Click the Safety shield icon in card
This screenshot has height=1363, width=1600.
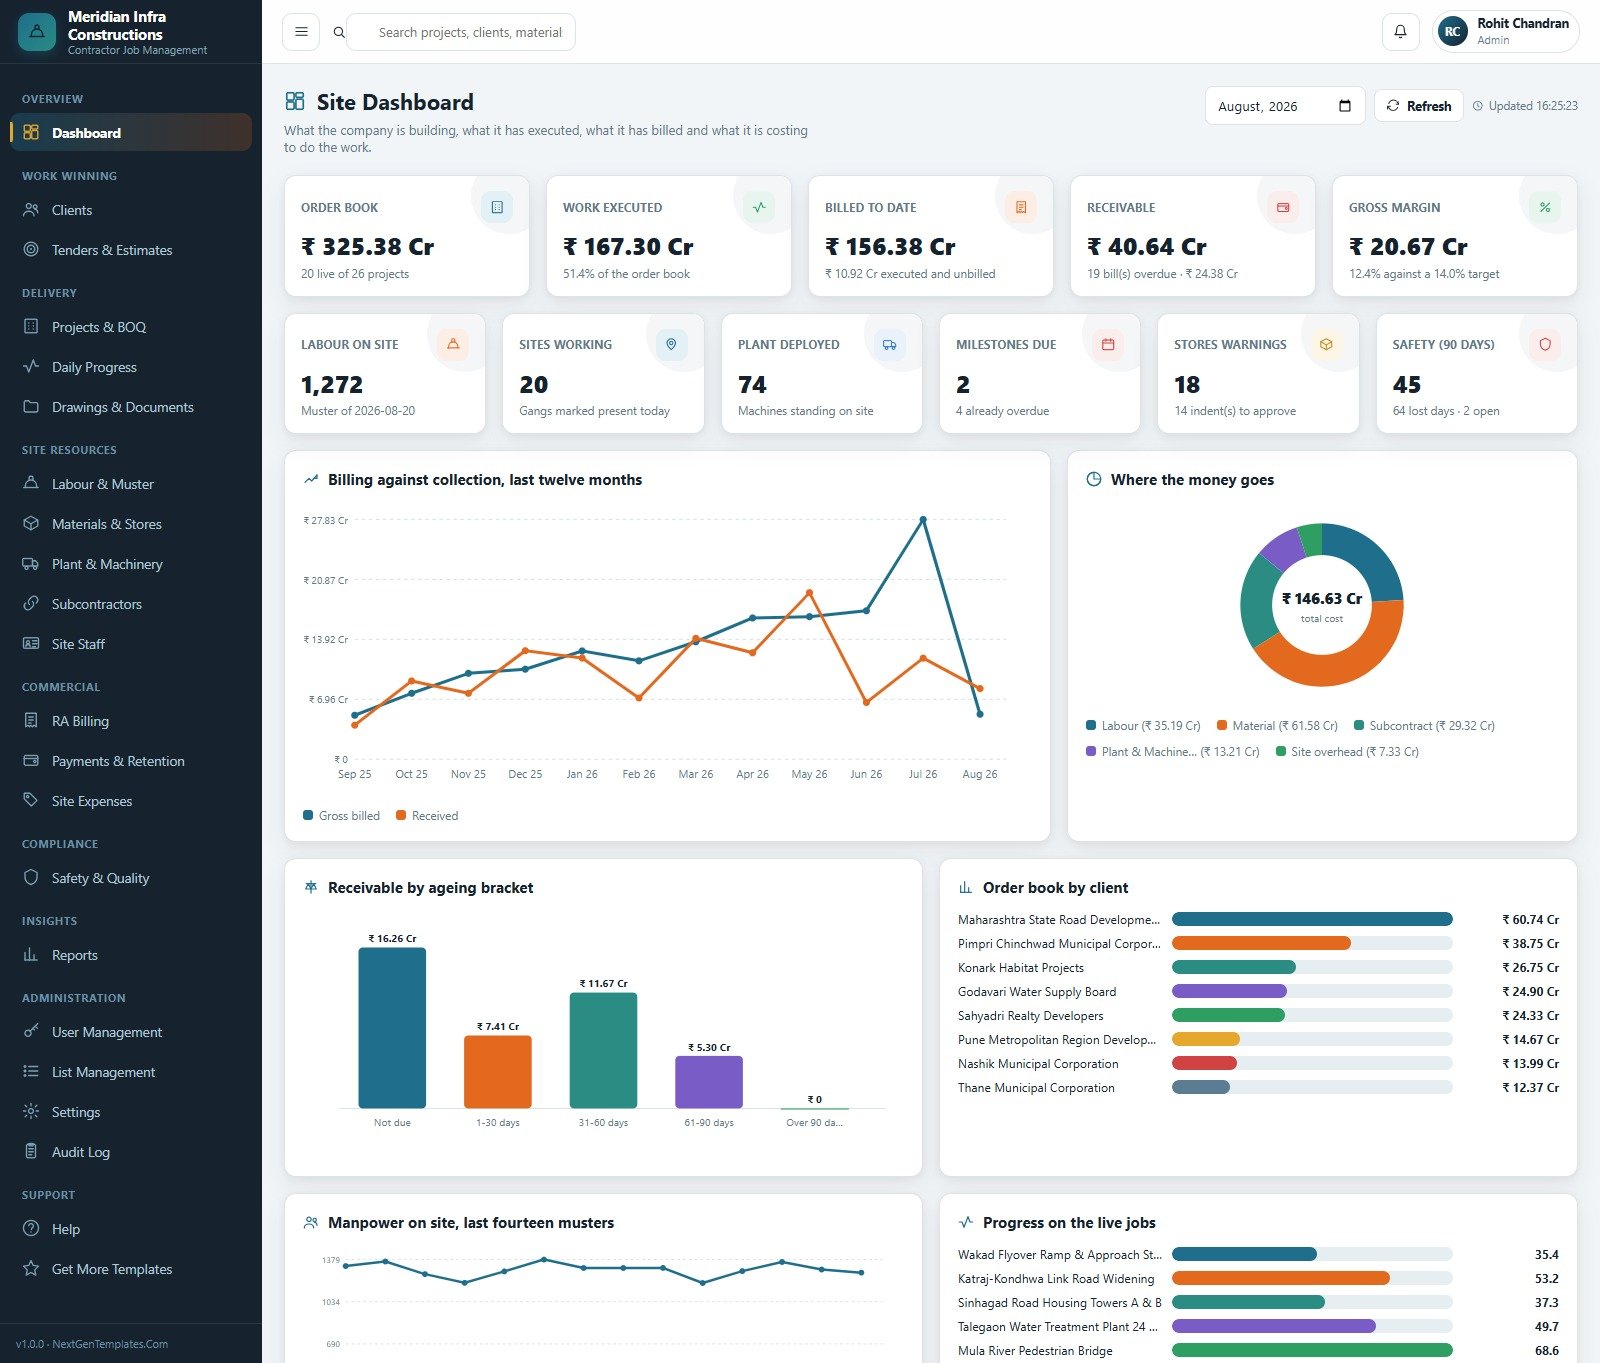tap(1545, 345)
